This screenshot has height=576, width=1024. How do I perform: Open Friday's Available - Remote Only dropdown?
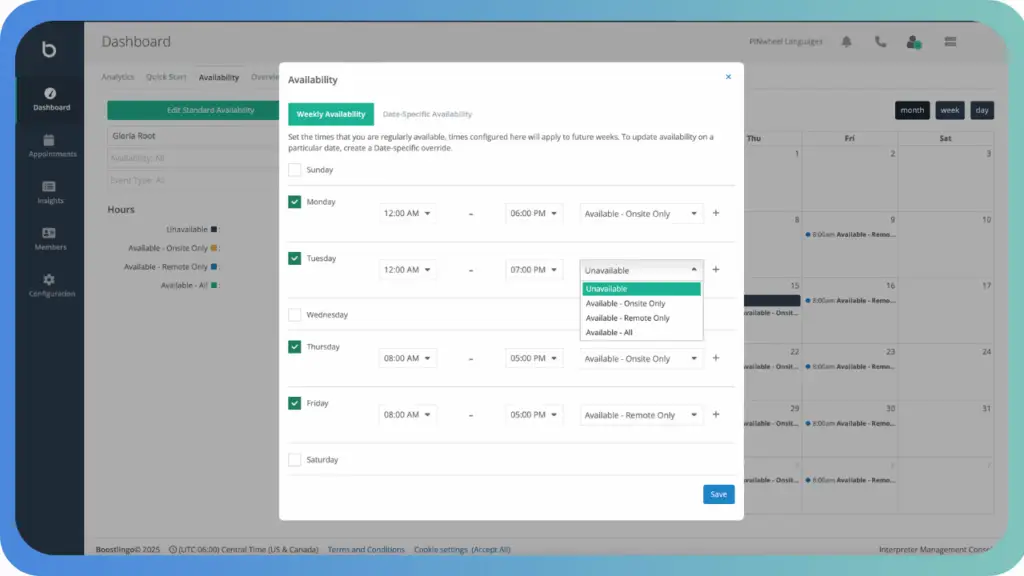pyautogui.click(x=641, y=415)
